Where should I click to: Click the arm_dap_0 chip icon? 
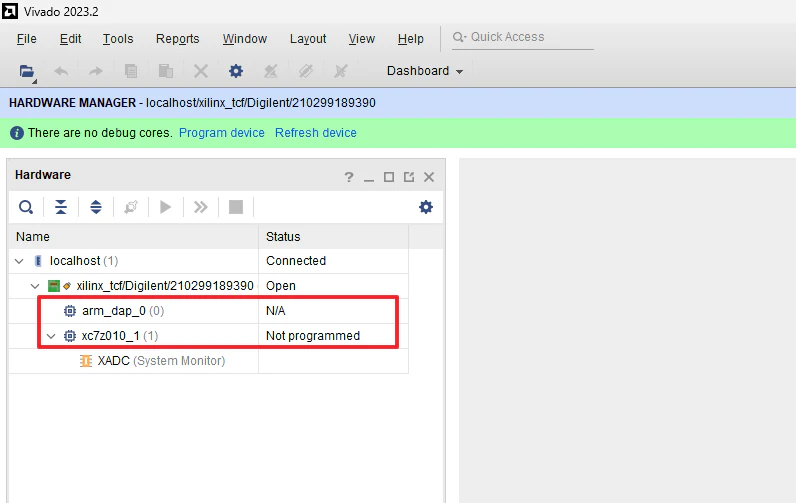[x=70, y=311]
